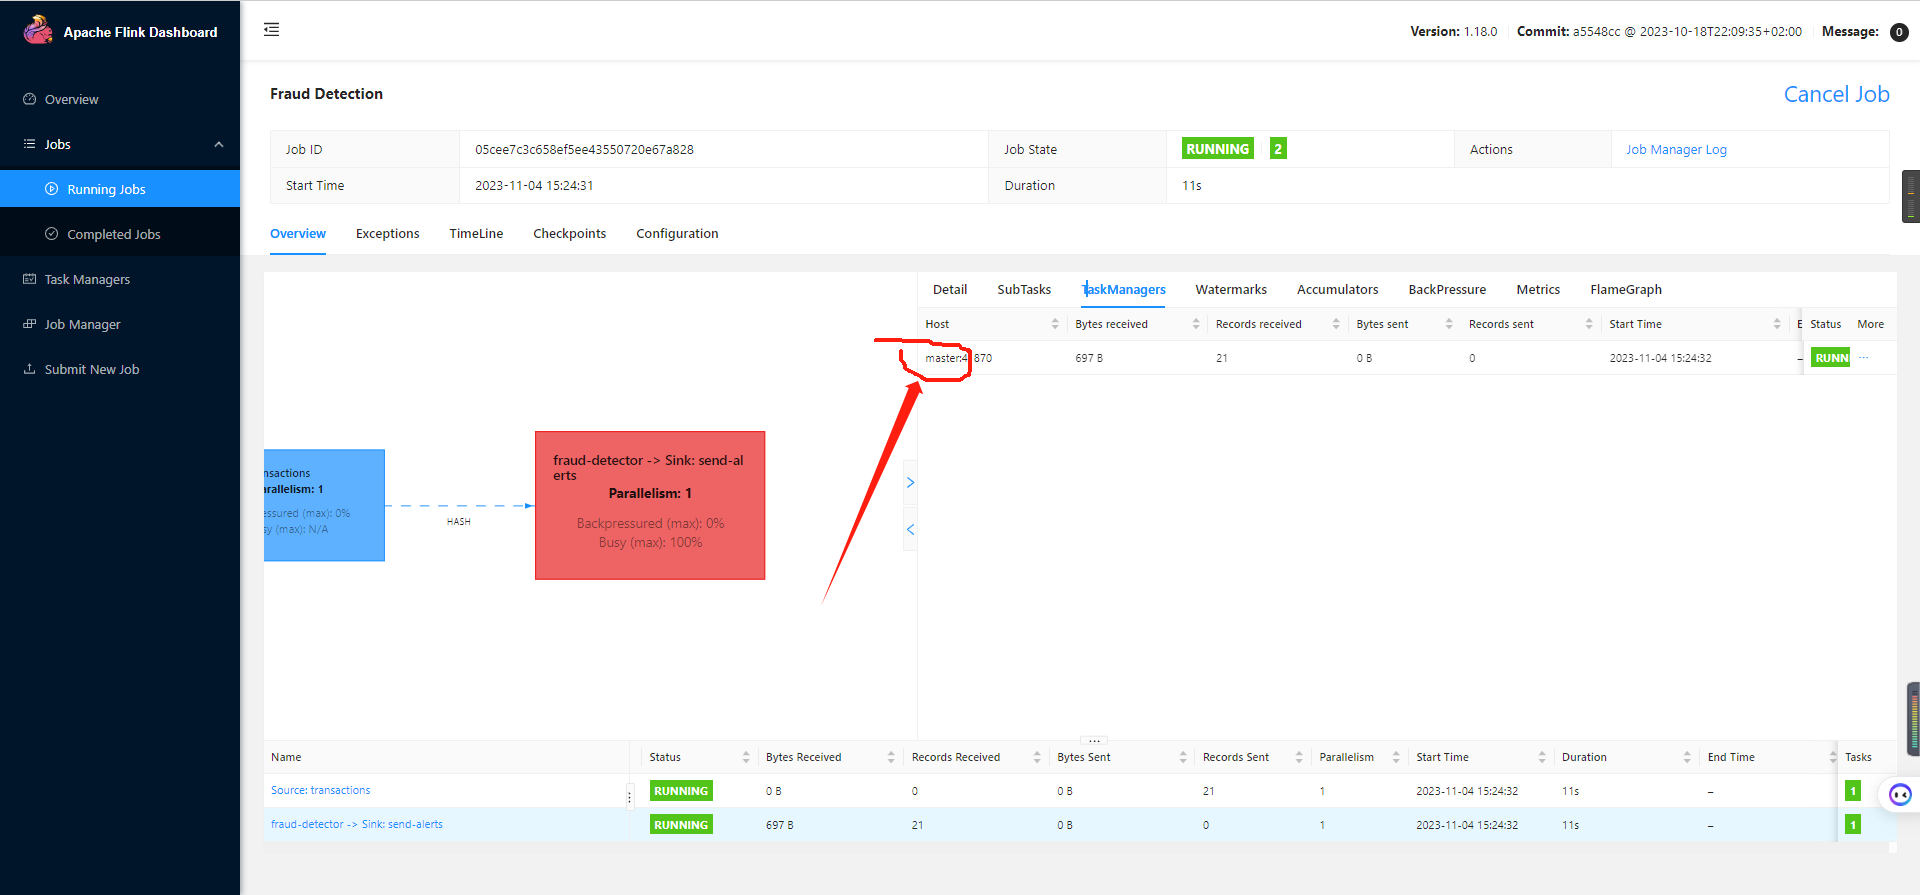Open the fraud-detector -> Sink: send-alerts link
Screen dimensions: 1920x895
coord(357,824)
